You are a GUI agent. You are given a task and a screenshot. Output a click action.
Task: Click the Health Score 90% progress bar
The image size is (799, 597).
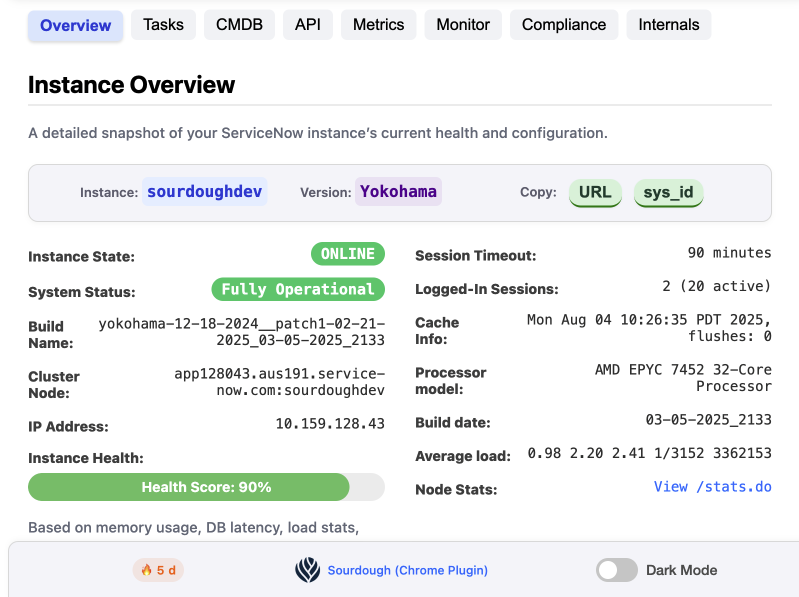206,487
